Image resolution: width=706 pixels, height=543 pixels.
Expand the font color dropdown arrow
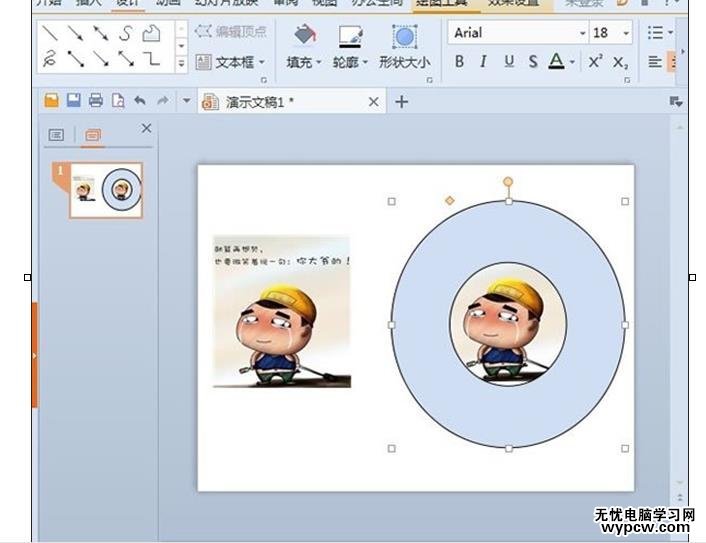point(572,62)
